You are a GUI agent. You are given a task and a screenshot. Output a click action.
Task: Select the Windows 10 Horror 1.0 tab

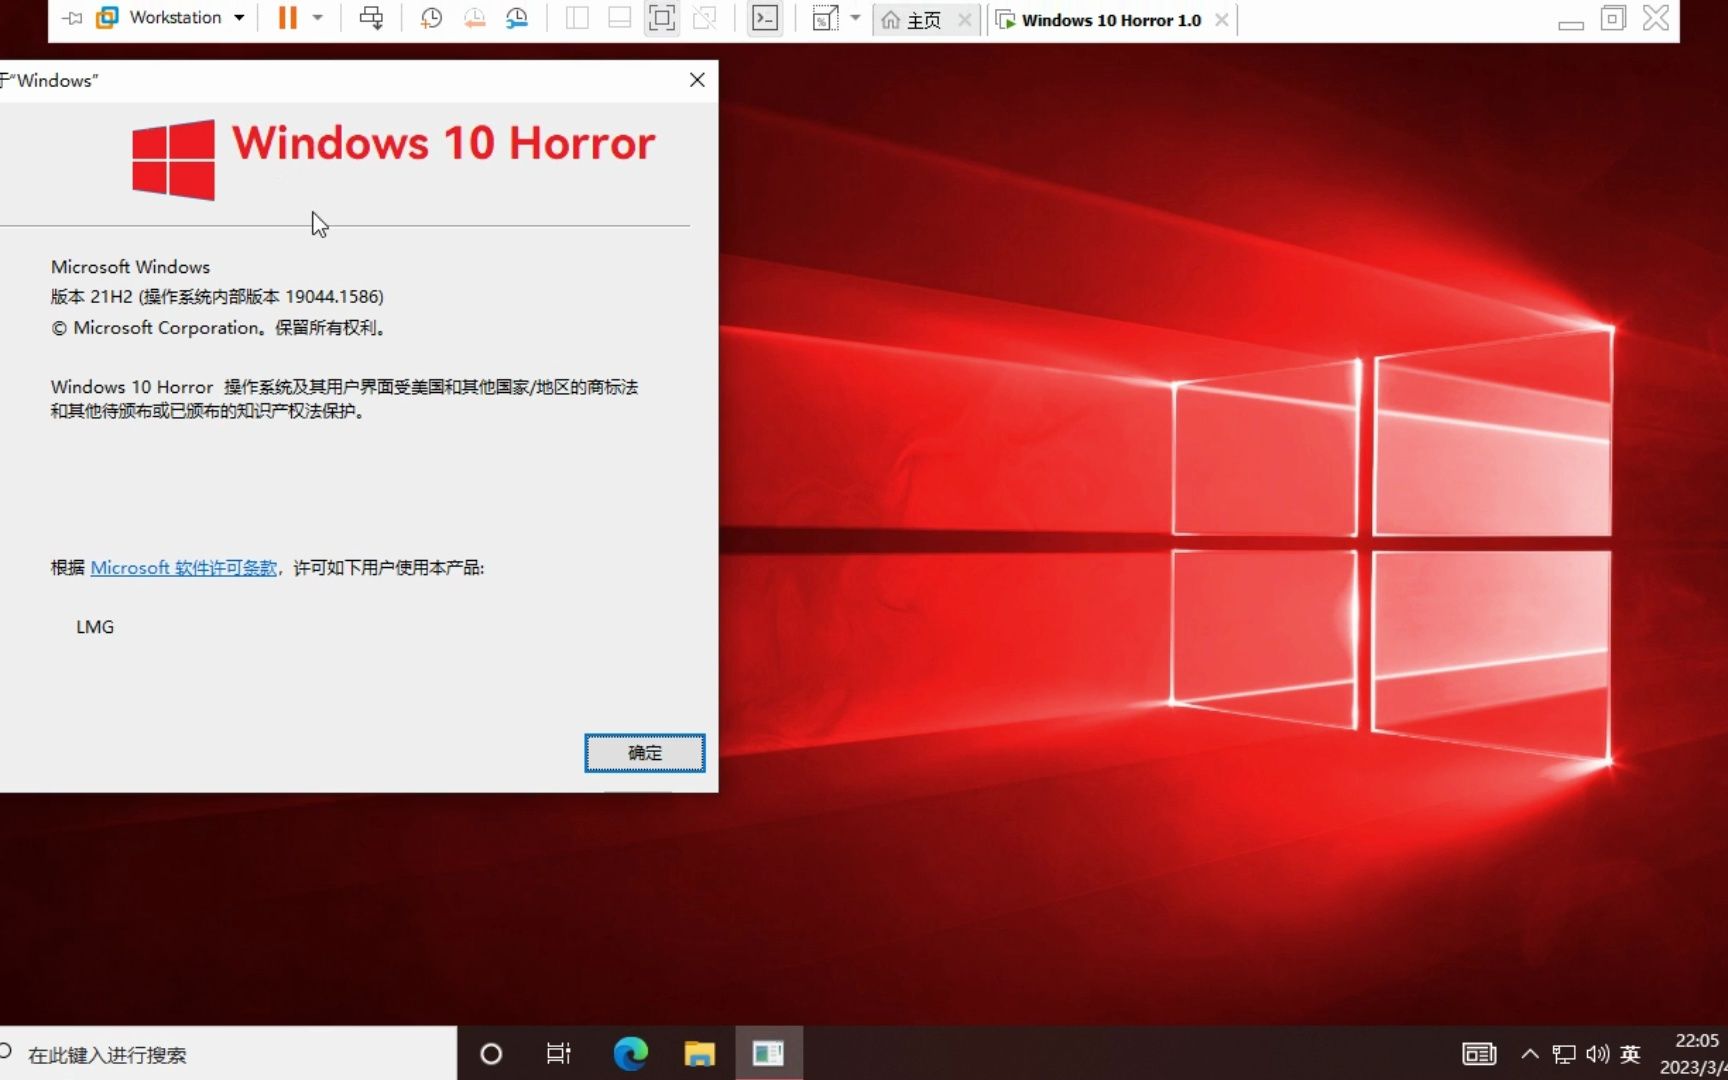pos(1110,20)
